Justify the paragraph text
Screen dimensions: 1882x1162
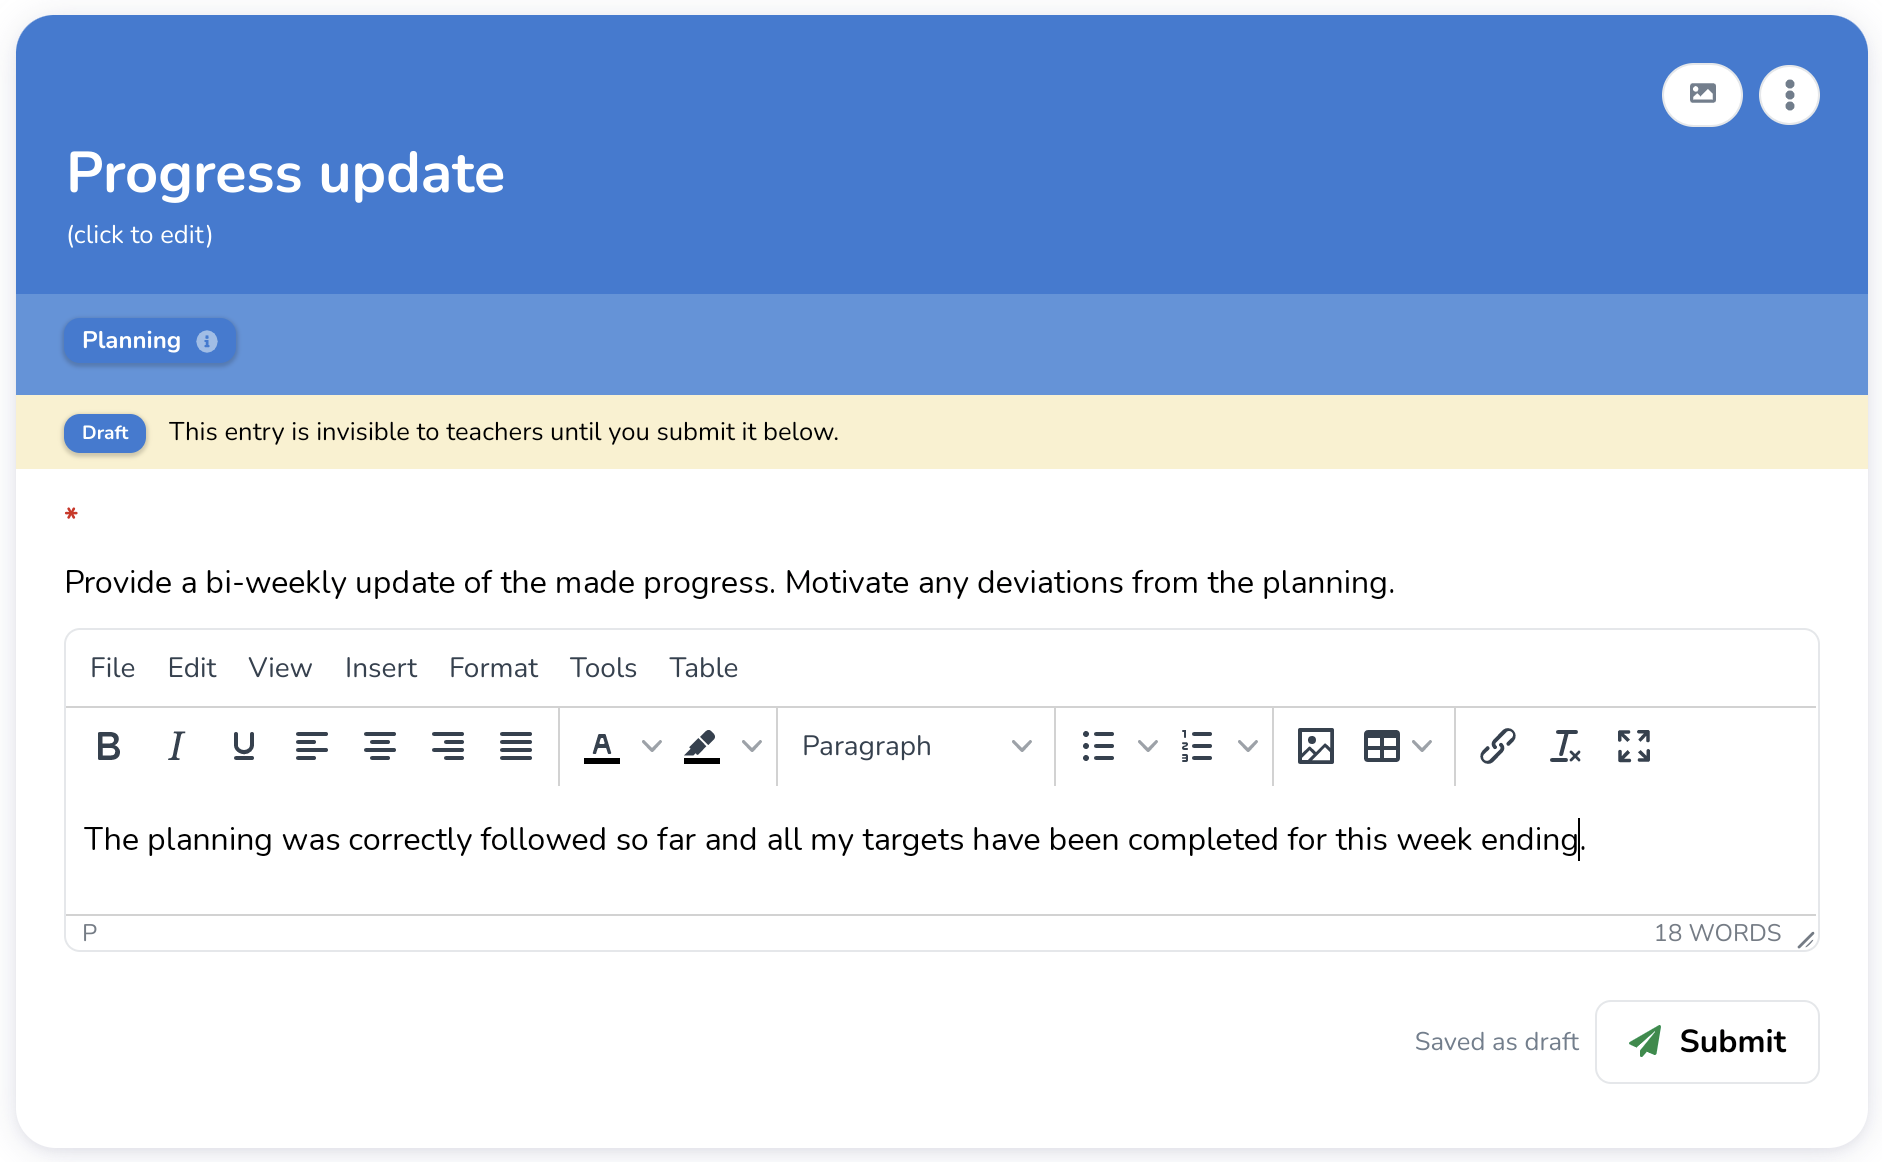coord(516,746)
